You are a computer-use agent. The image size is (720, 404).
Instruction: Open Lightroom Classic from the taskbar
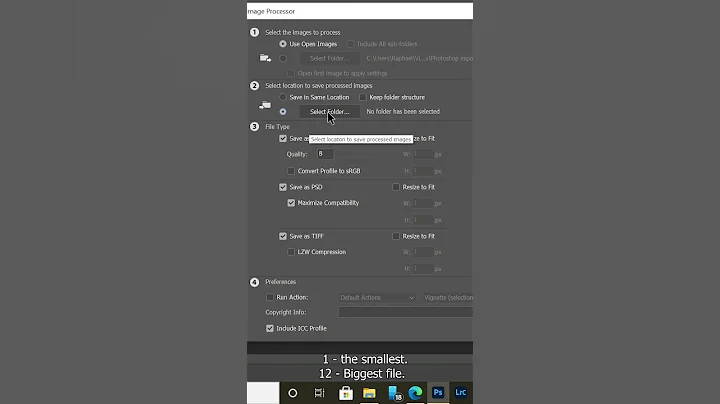pos(461,393)
